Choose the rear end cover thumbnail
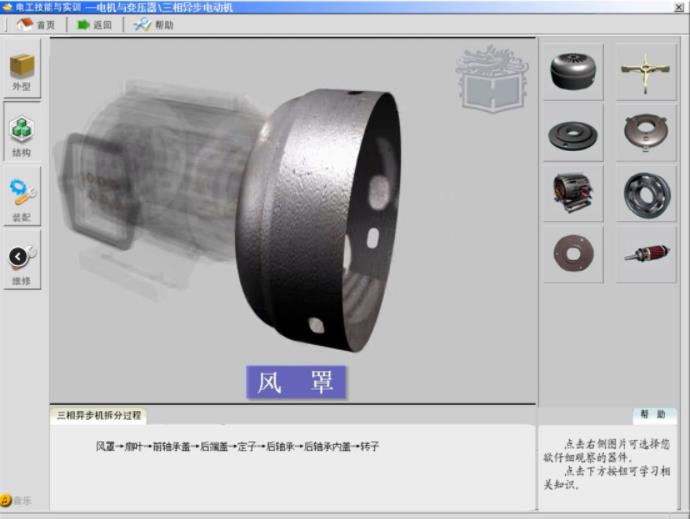Viewport: 690px width, 519px height. pyautogui.click(x=646, y=133)
